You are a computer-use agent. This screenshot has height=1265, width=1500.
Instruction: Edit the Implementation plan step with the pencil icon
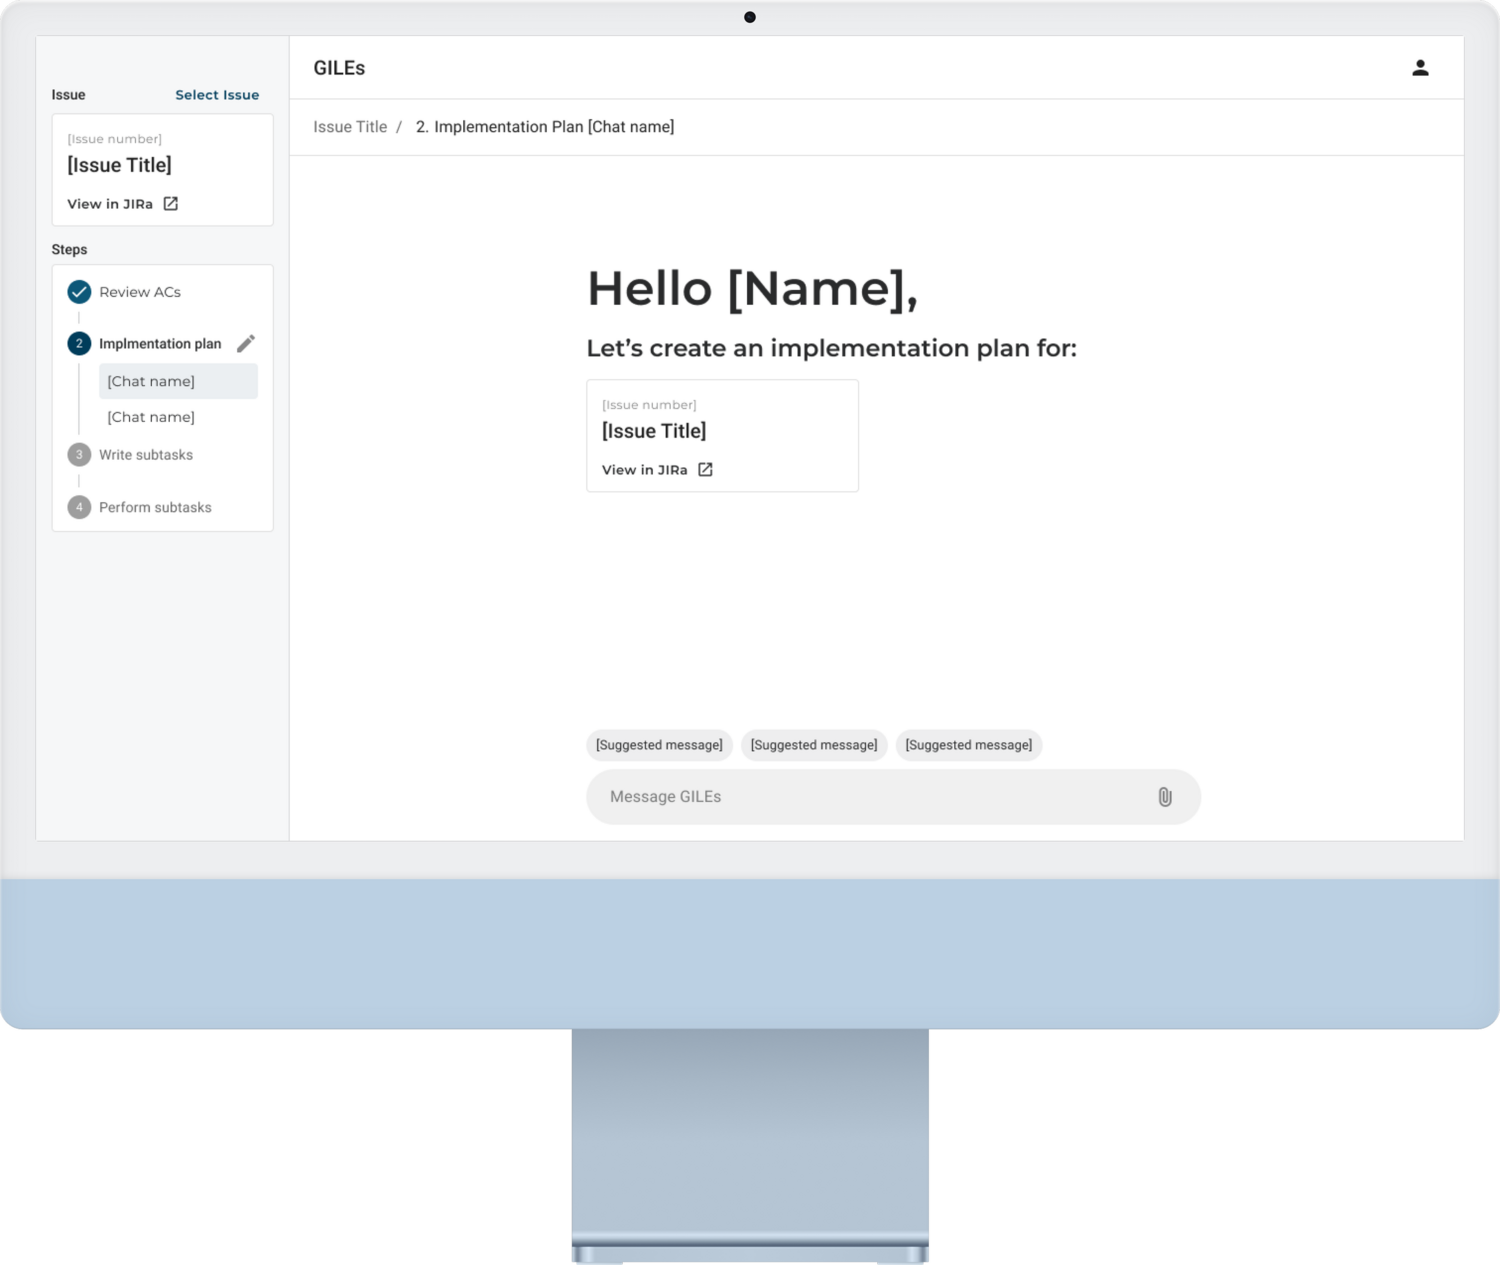246,343
